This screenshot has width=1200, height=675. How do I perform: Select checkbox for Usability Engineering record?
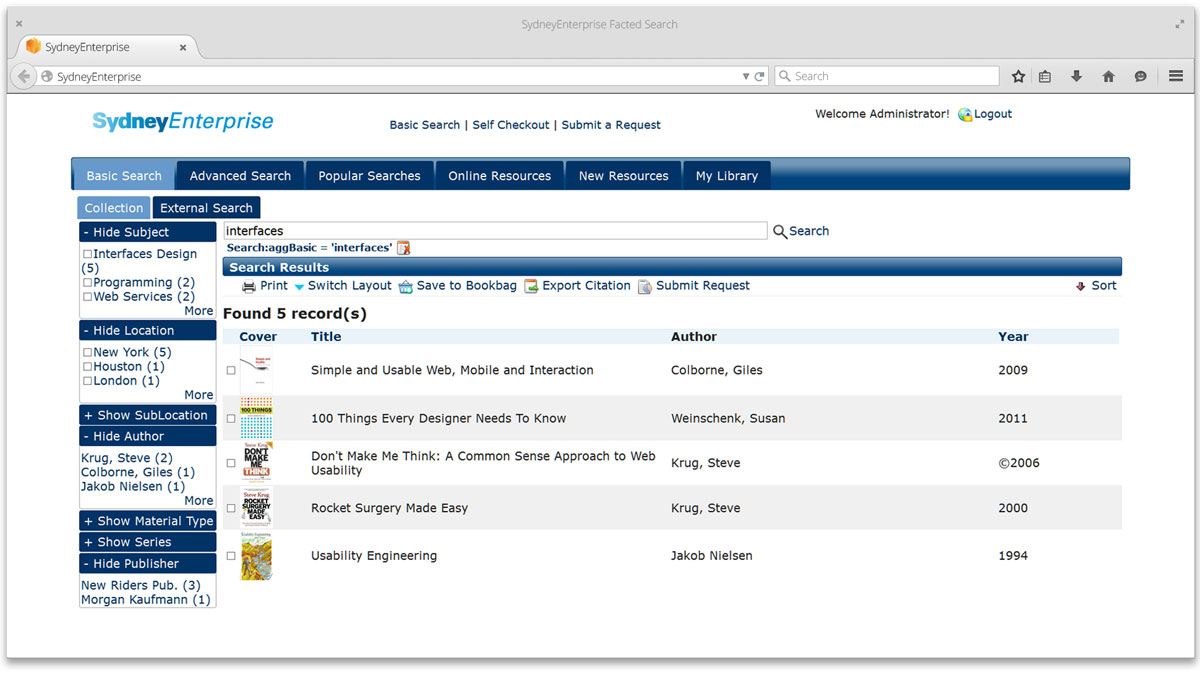tap(231, 556)
